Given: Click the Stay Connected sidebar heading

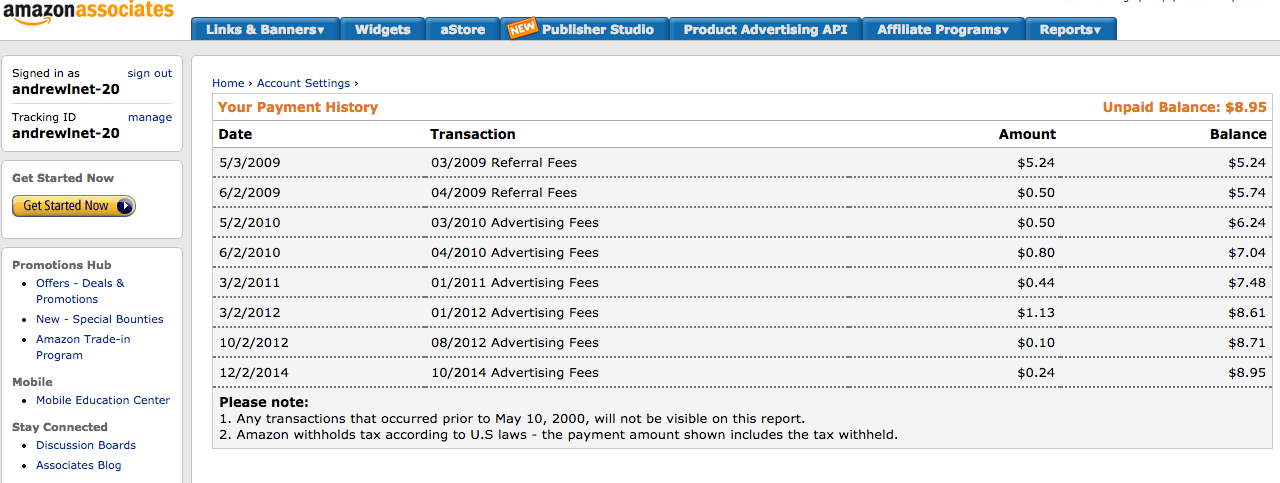Looking at the screenshot, I should [60, 427].
